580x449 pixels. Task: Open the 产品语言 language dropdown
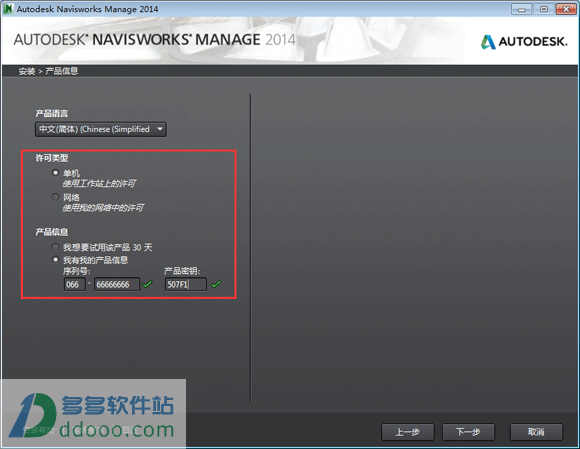pyautogui.click(x=101, y=129)
